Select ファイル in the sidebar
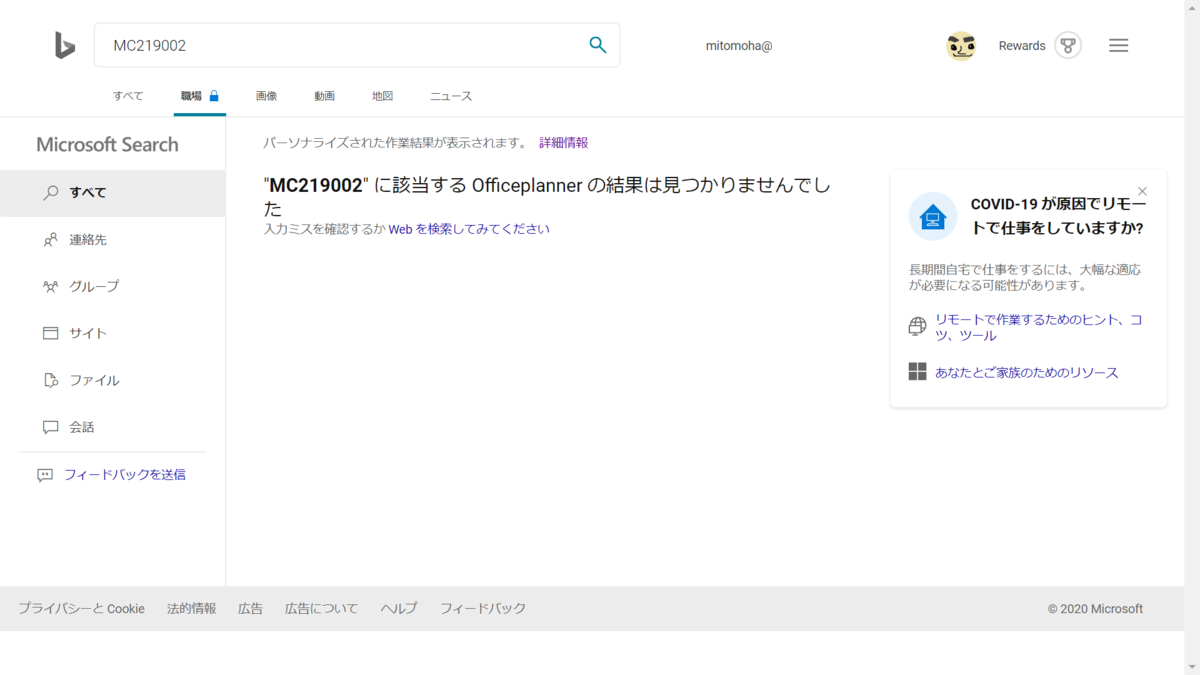This screenshot has width=1200, height=675. (x=112, y=380)
